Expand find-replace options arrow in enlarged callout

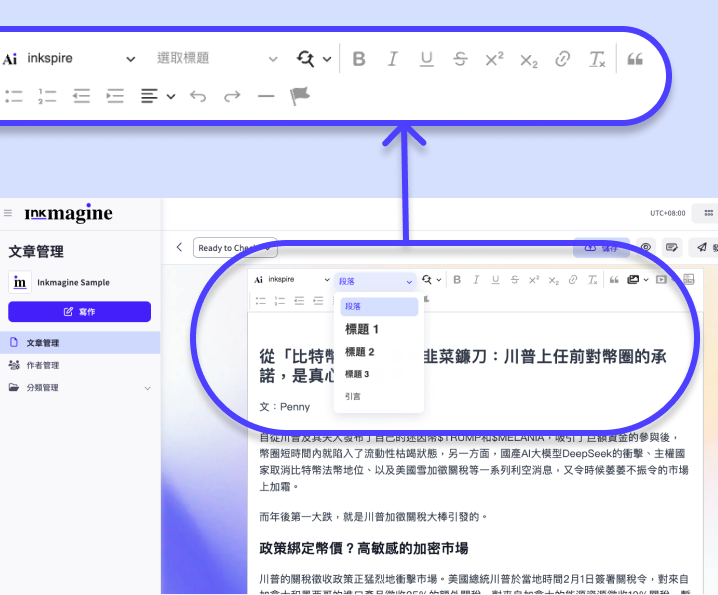pos(327,59)
